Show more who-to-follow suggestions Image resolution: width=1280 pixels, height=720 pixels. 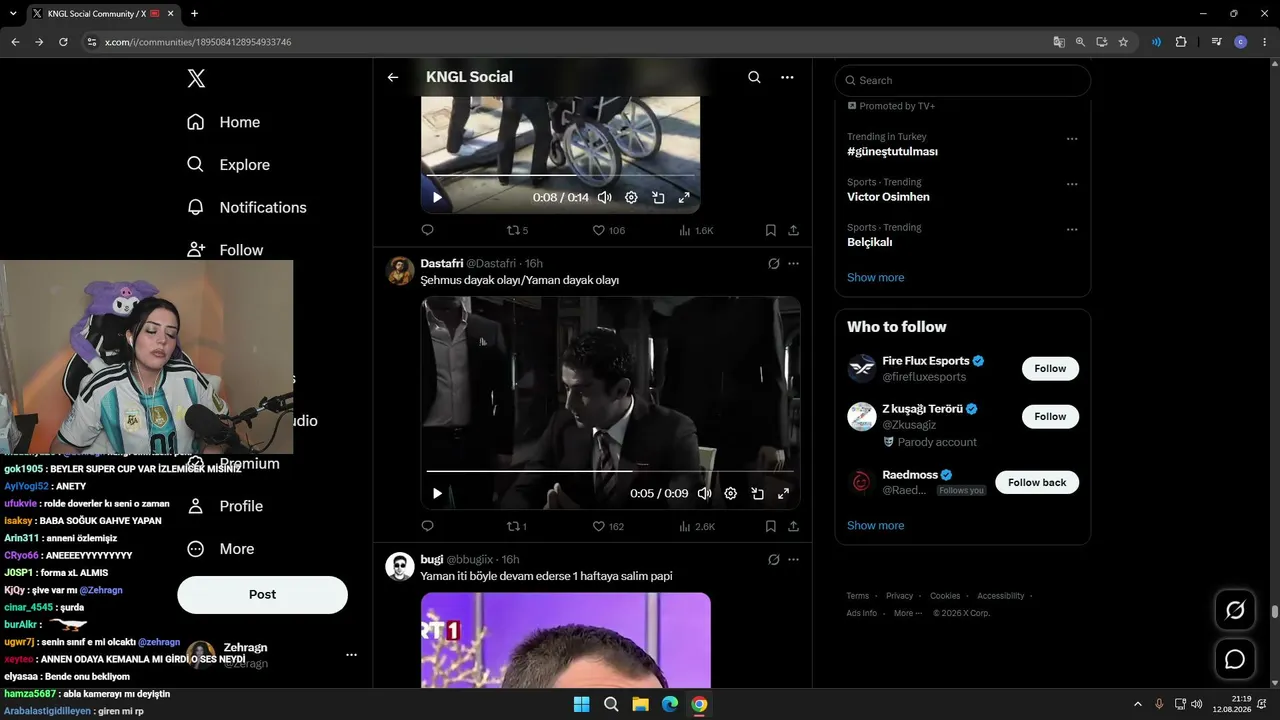point(875,525)
